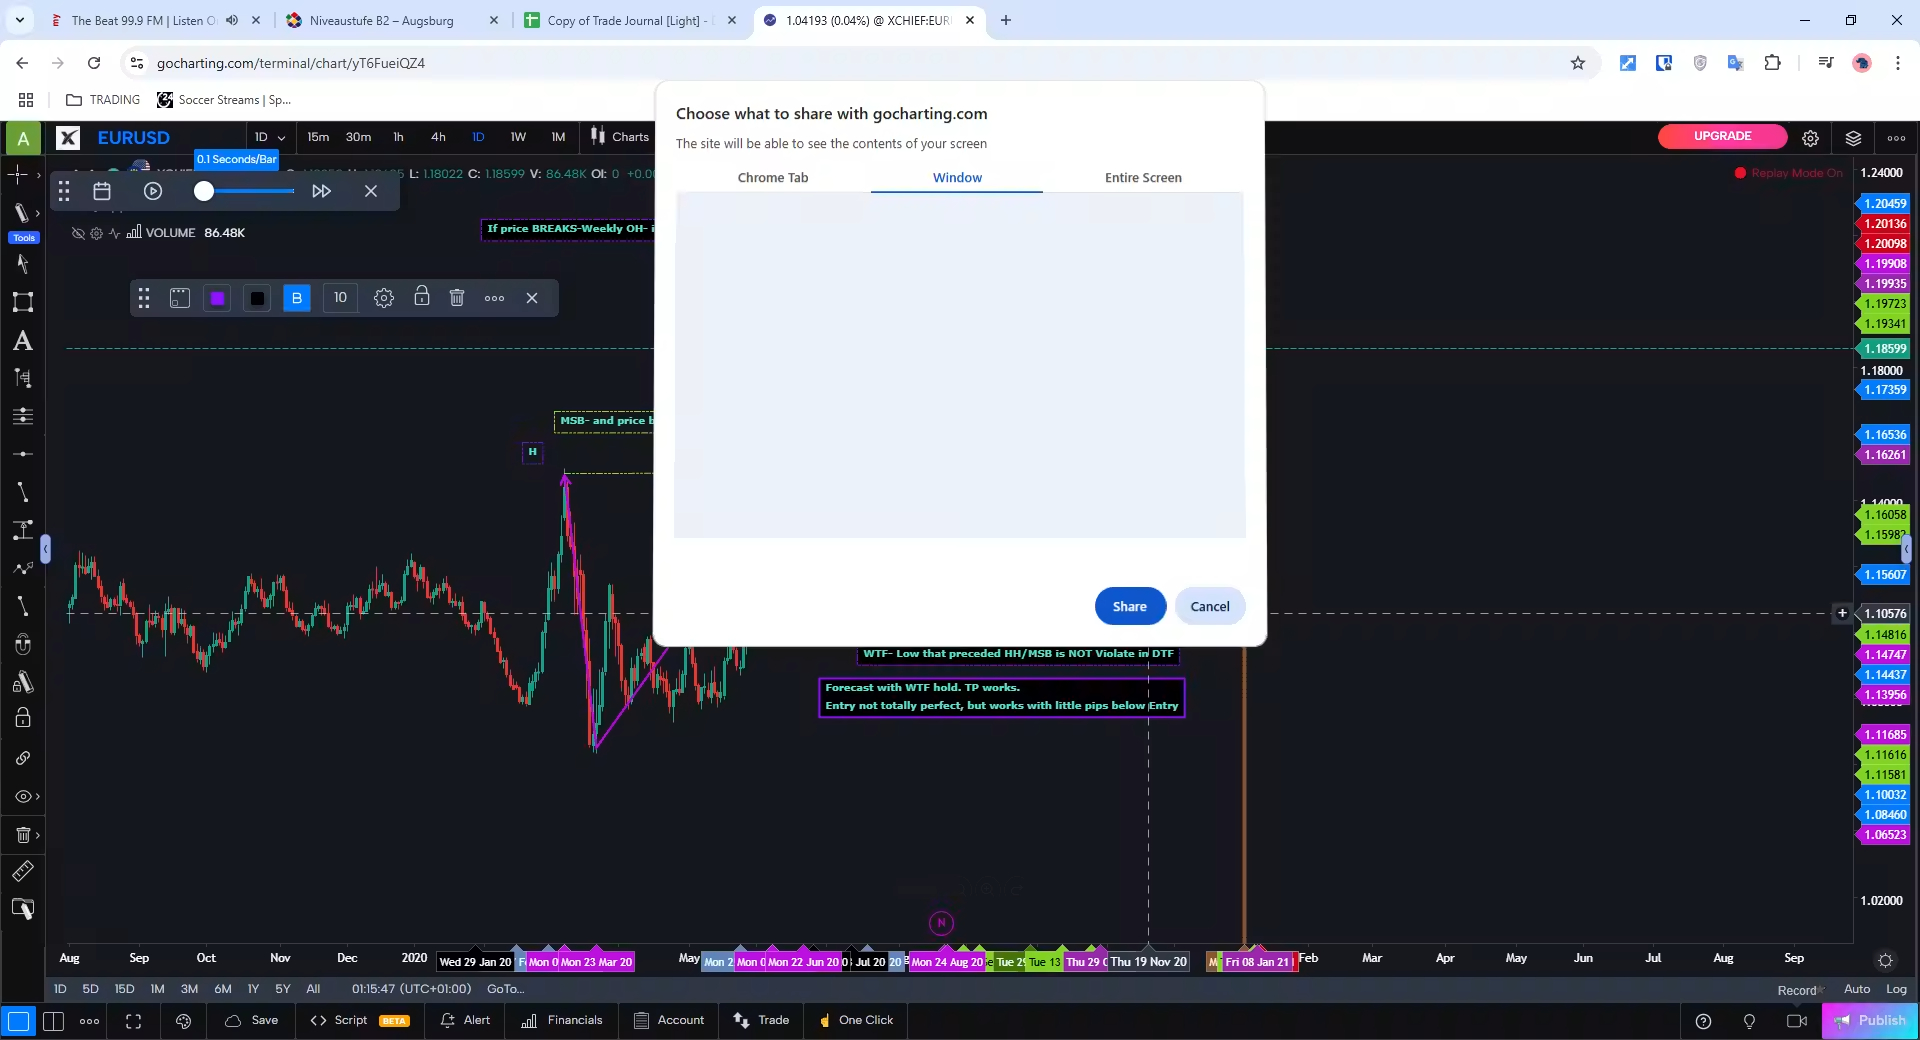The image size is (1920, 1040).
Task: Click the remove drawings trash icon
Action: pyautogui.click(x=23, y=836)
